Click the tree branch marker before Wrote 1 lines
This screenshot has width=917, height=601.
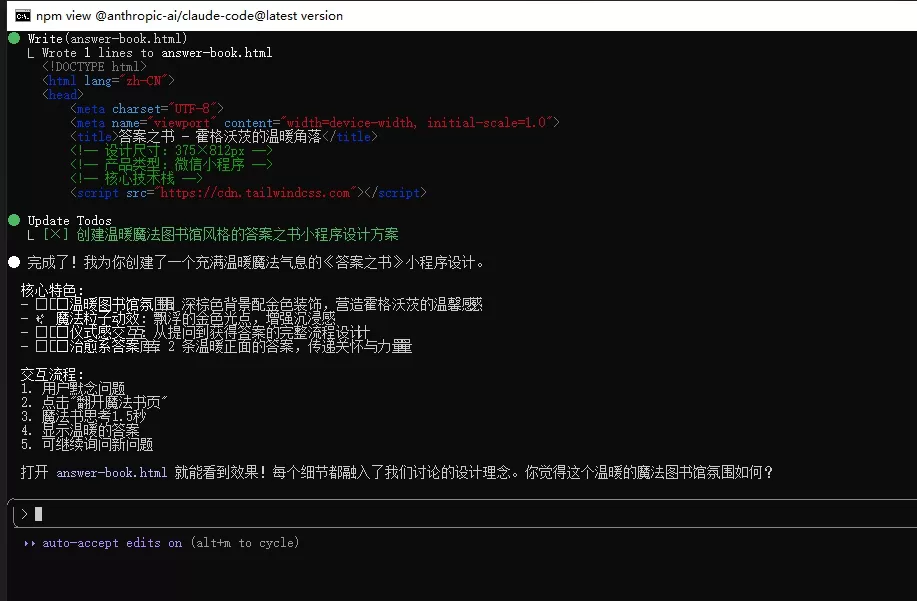coord(31,53)
